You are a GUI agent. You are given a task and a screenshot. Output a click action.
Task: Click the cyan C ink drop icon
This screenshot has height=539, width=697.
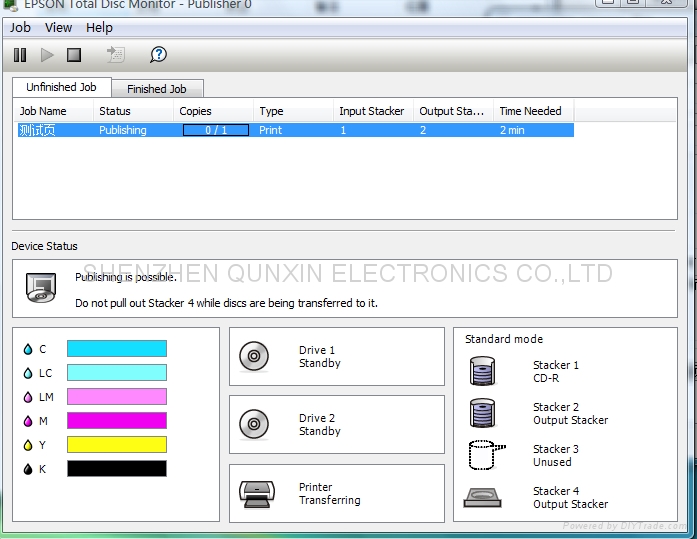pyautogui.click(x=28, y=349)
